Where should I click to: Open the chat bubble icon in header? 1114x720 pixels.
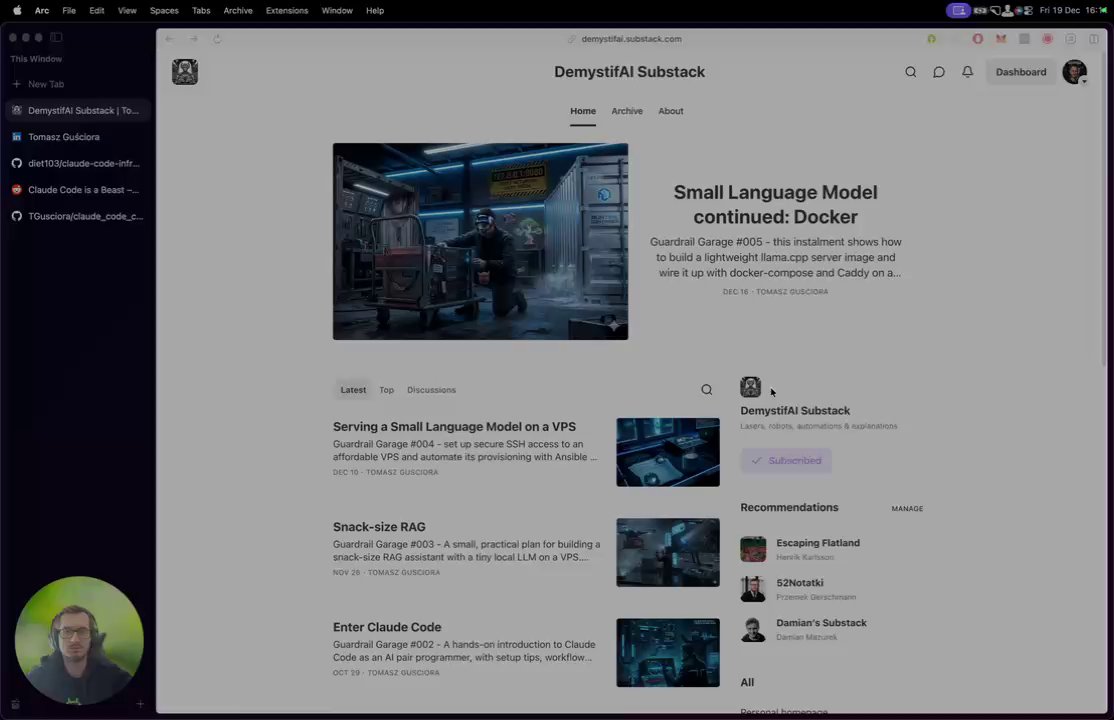[x=939, y=72]
